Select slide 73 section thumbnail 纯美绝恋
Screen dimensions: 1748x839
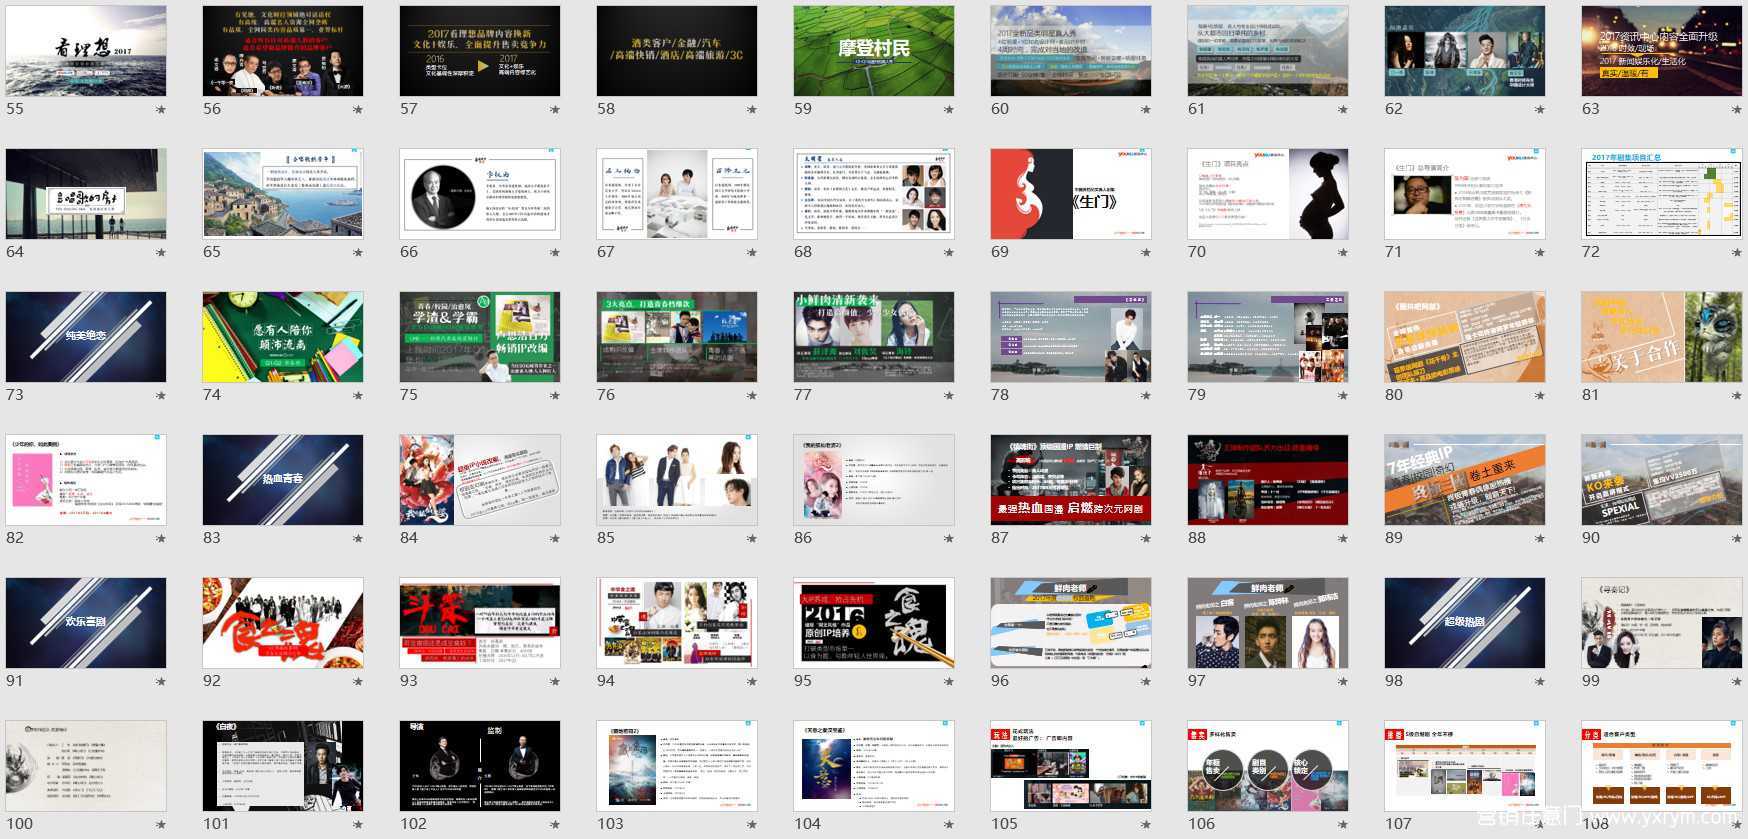86,337
